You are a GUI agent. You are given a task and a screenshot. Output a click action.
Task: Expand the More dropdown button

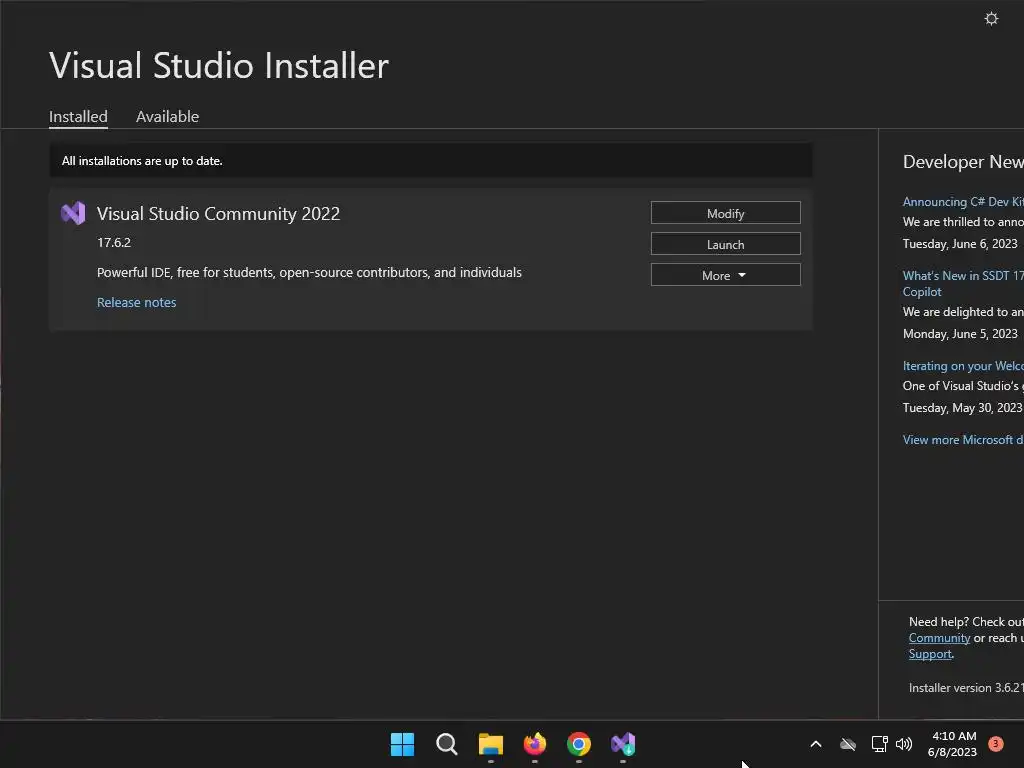point(726,275)
